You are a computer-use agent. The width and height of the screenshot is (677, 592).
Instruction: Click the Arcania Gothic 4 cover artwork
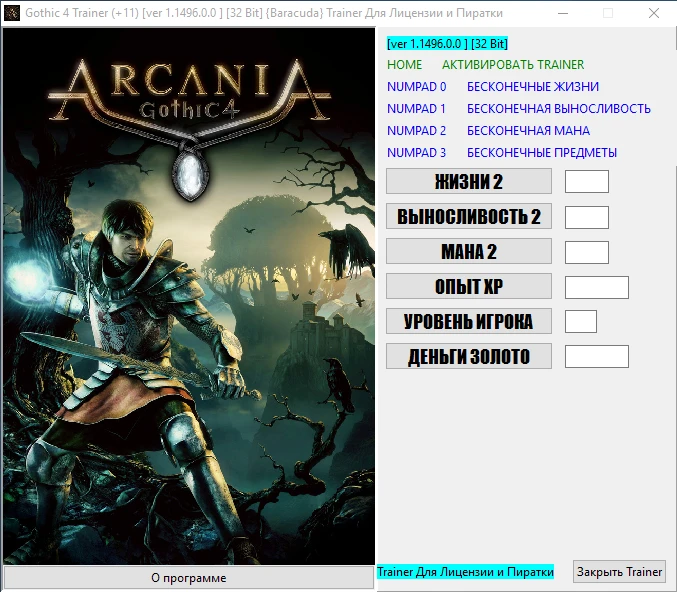coord(189,296)
